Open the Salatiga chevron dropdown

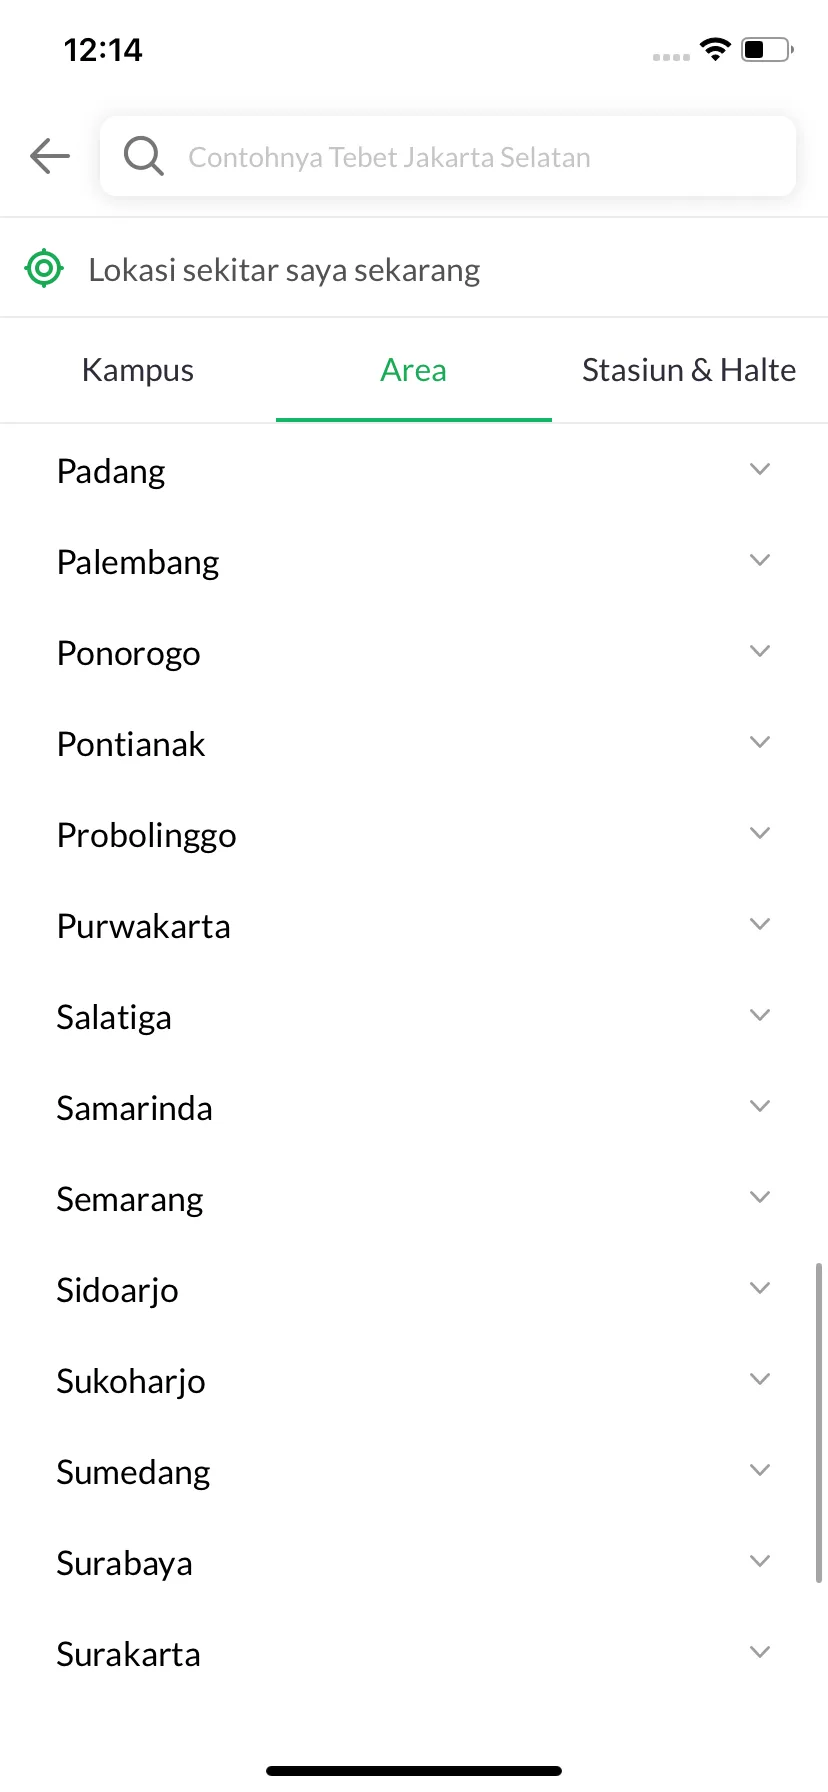(x=760, y=1015)
